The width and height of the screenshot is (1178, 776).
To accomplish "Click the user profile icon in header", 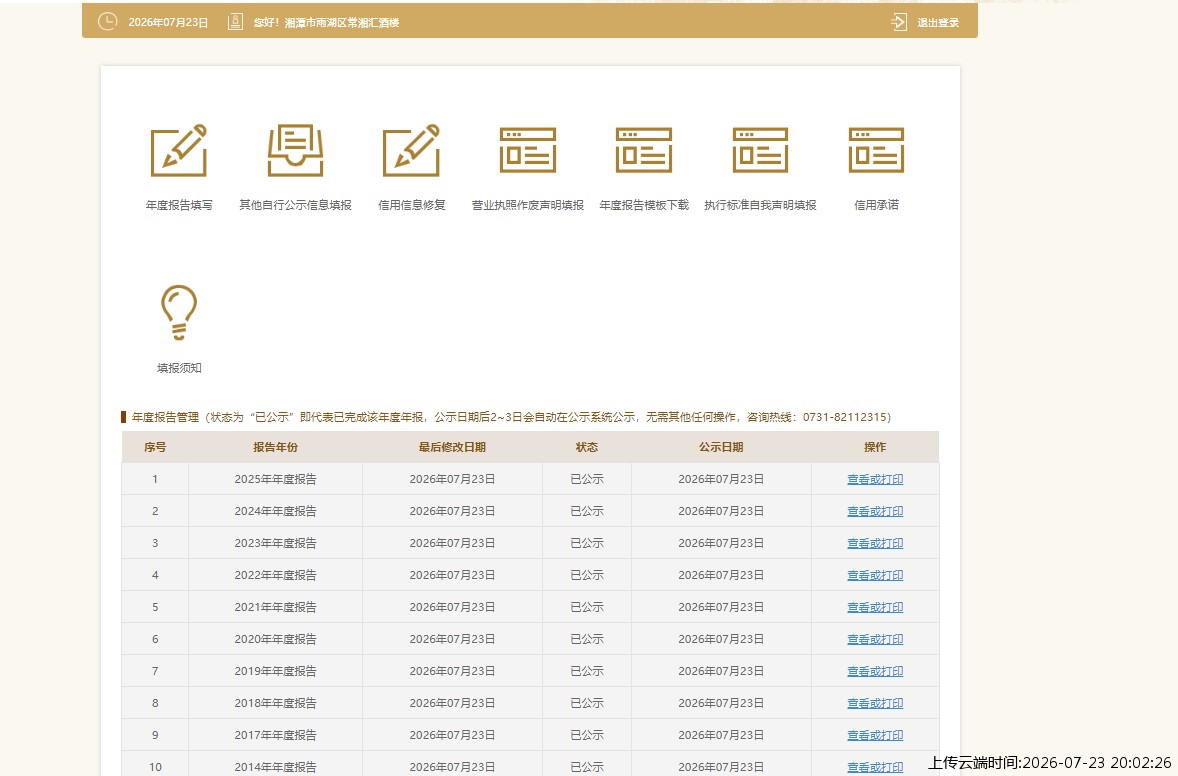I will tap(235, 22).
